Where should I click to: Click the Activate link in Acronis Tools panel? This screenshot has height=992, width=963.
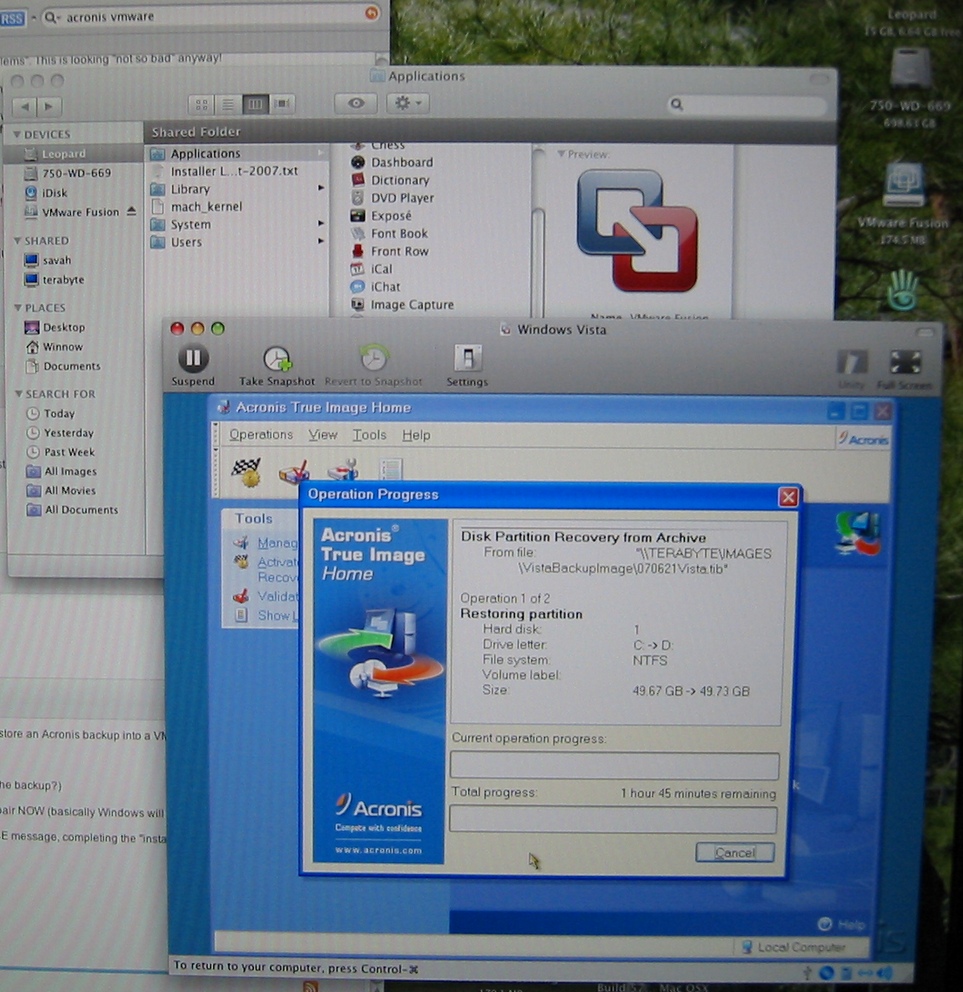click(277, 562)
